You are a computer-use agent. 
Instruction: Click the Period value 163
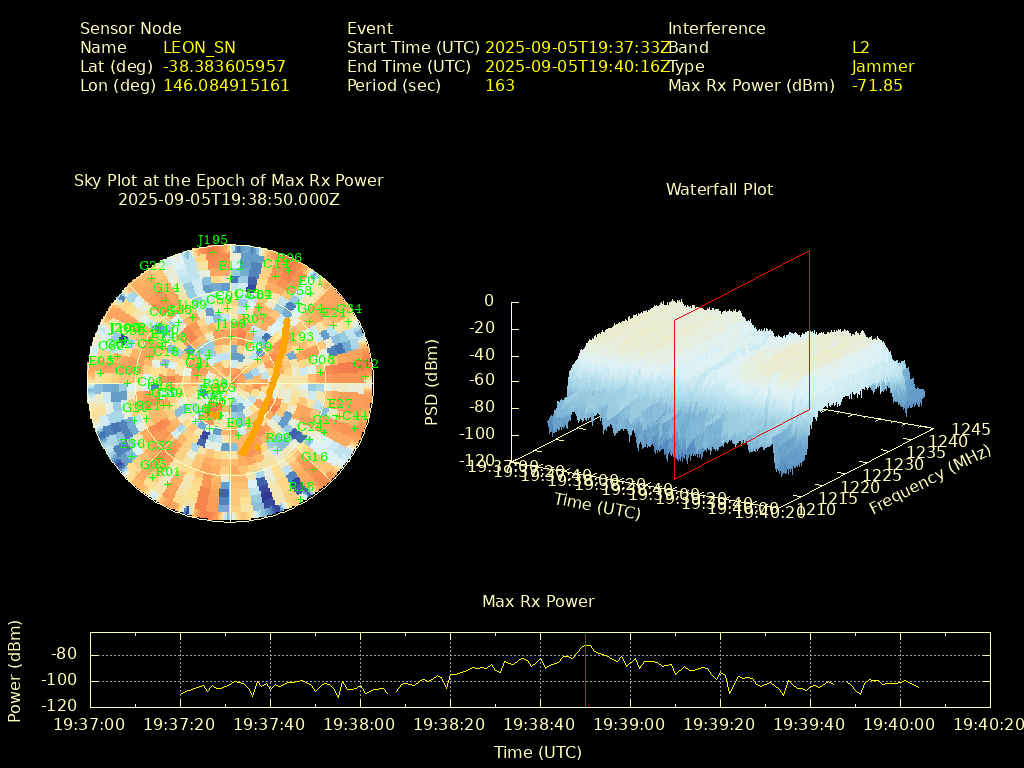click(x=499, y=86)
